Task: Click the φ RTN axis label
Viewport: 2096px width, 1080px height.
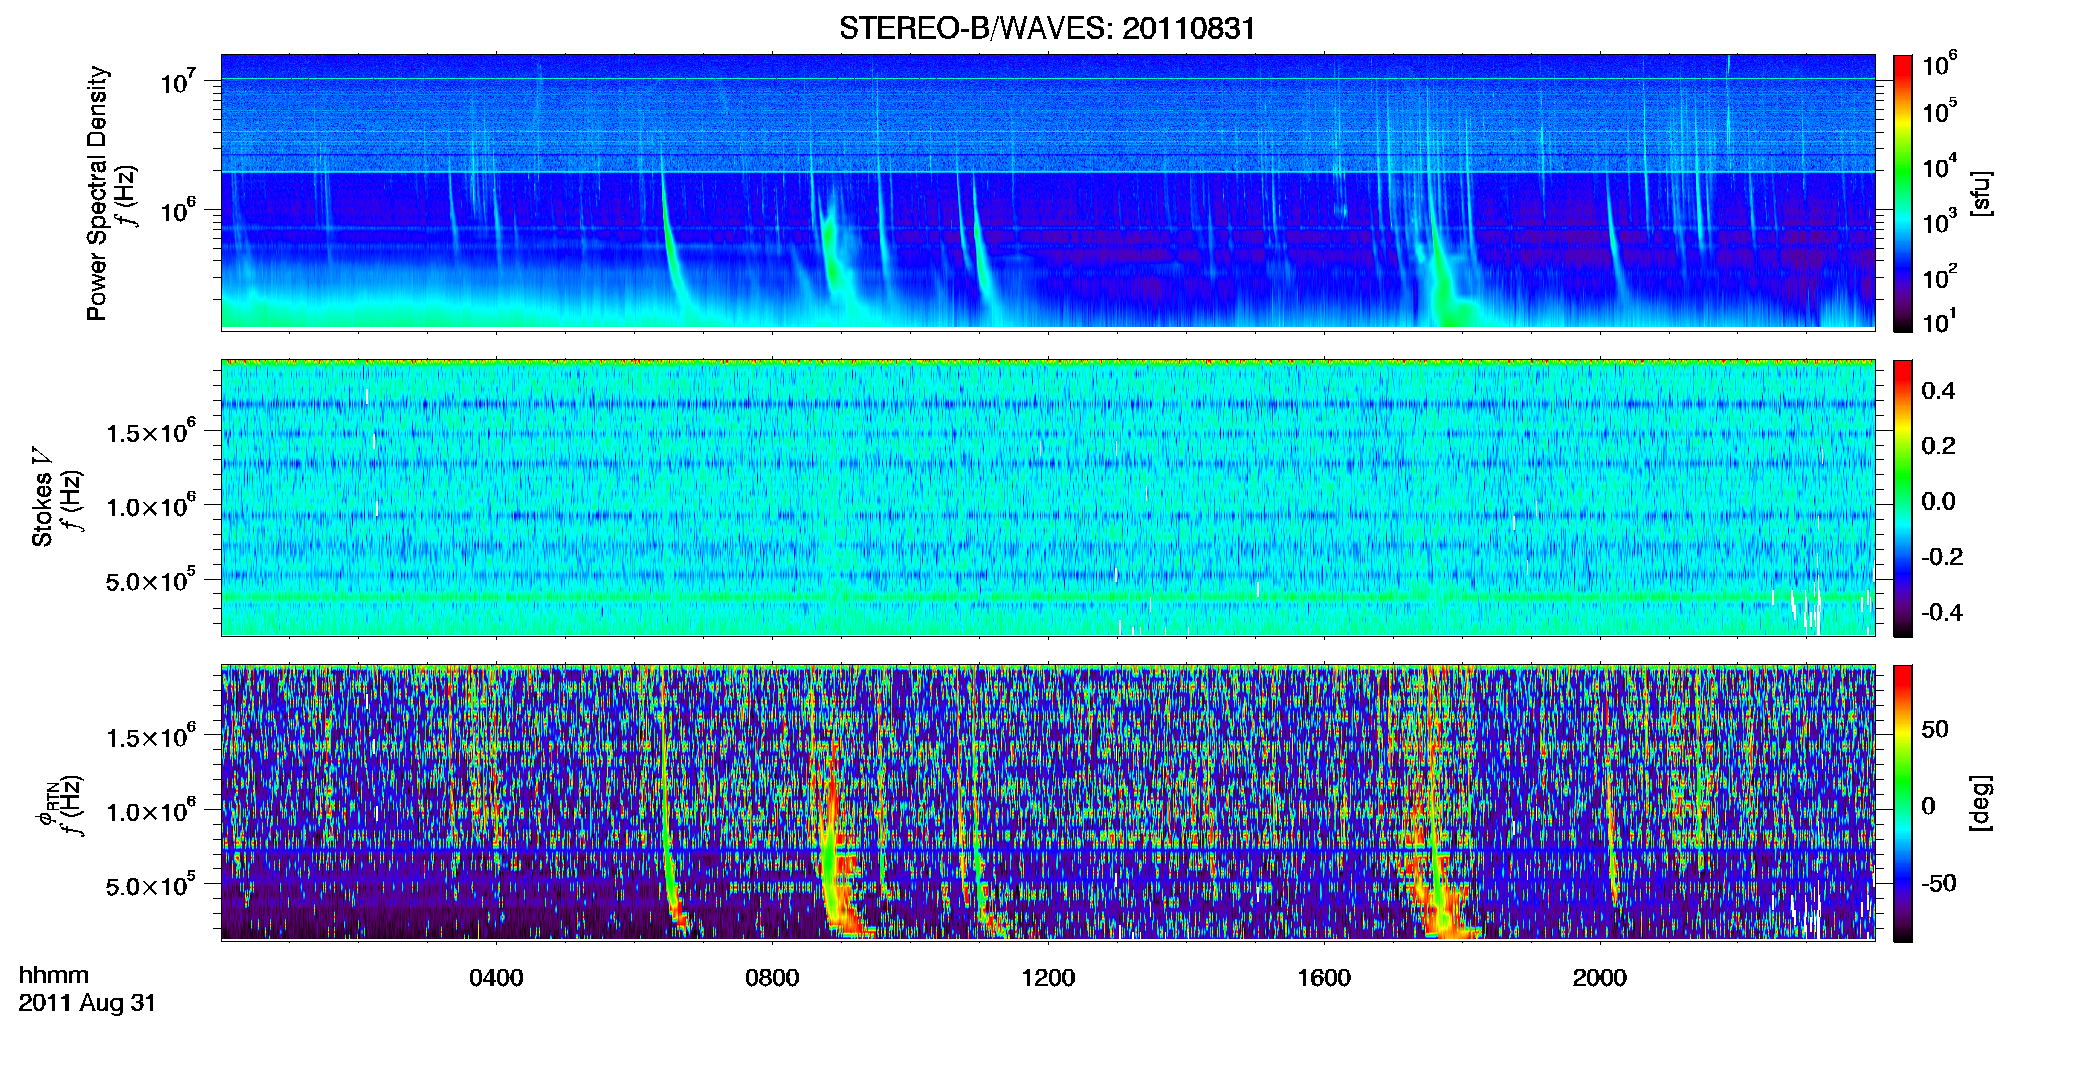Action: [44, 805]
